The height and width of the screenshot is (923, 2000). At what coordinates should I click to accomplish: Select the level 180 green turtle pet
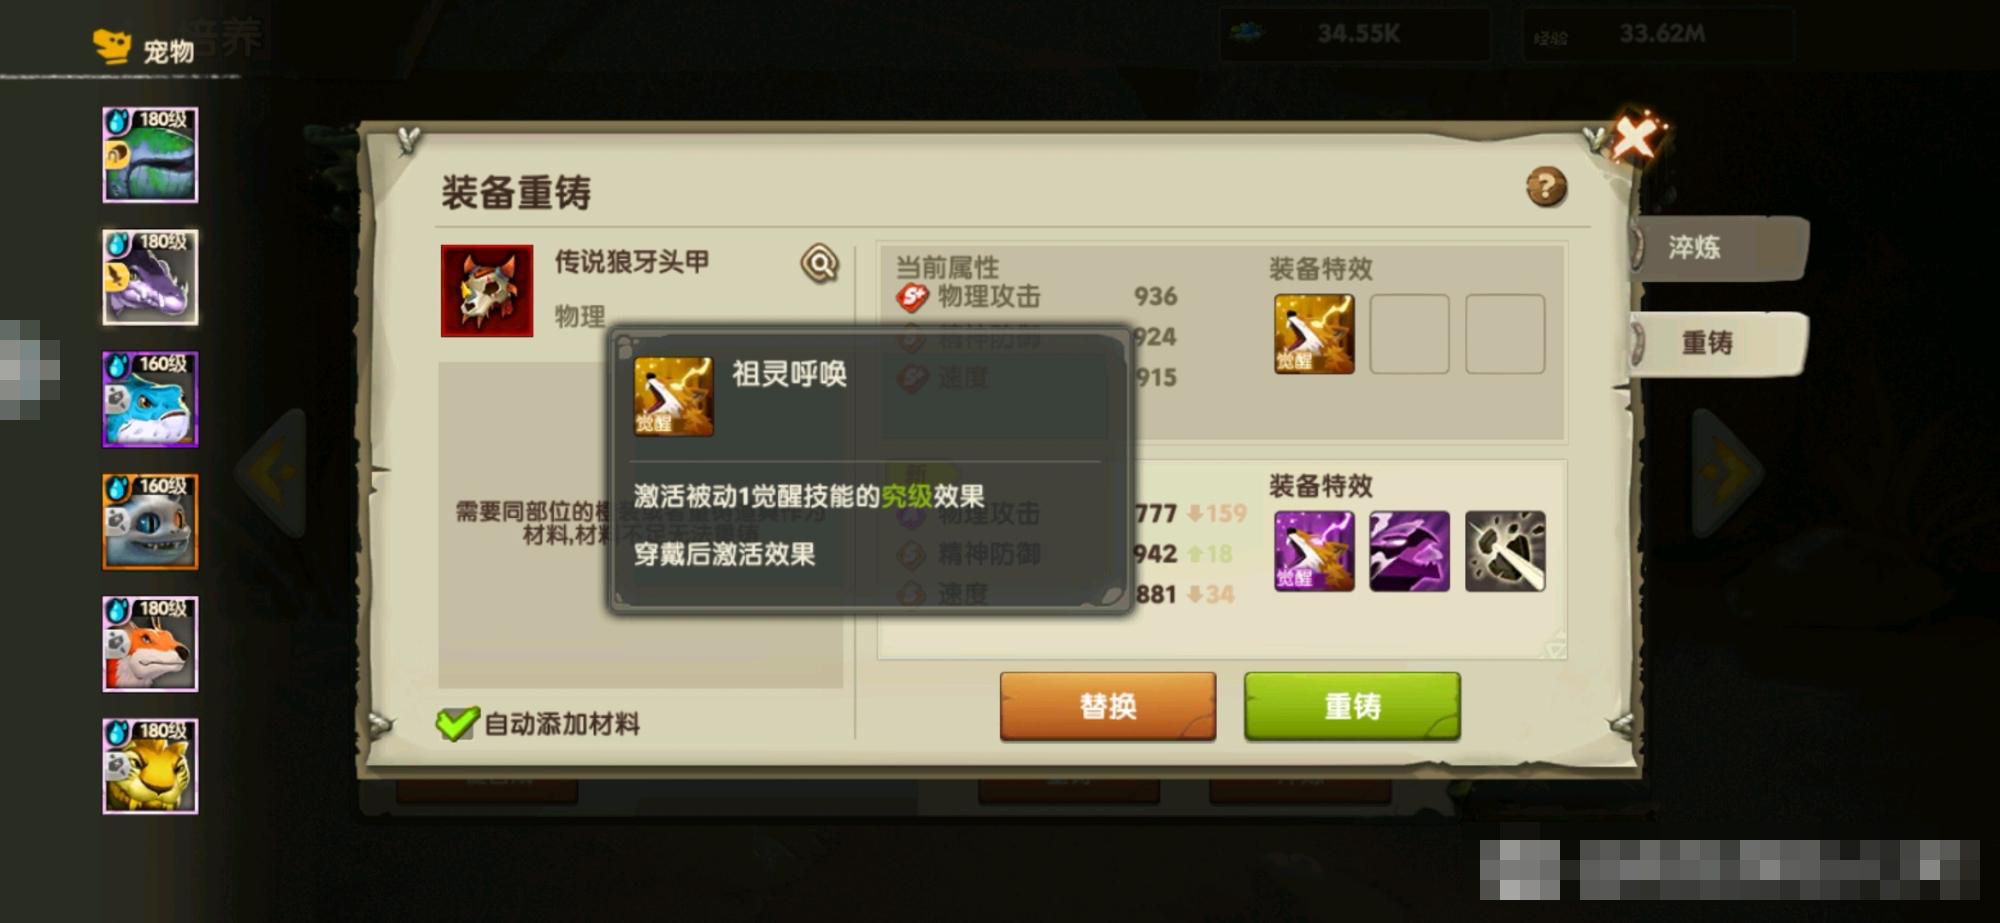150,155
